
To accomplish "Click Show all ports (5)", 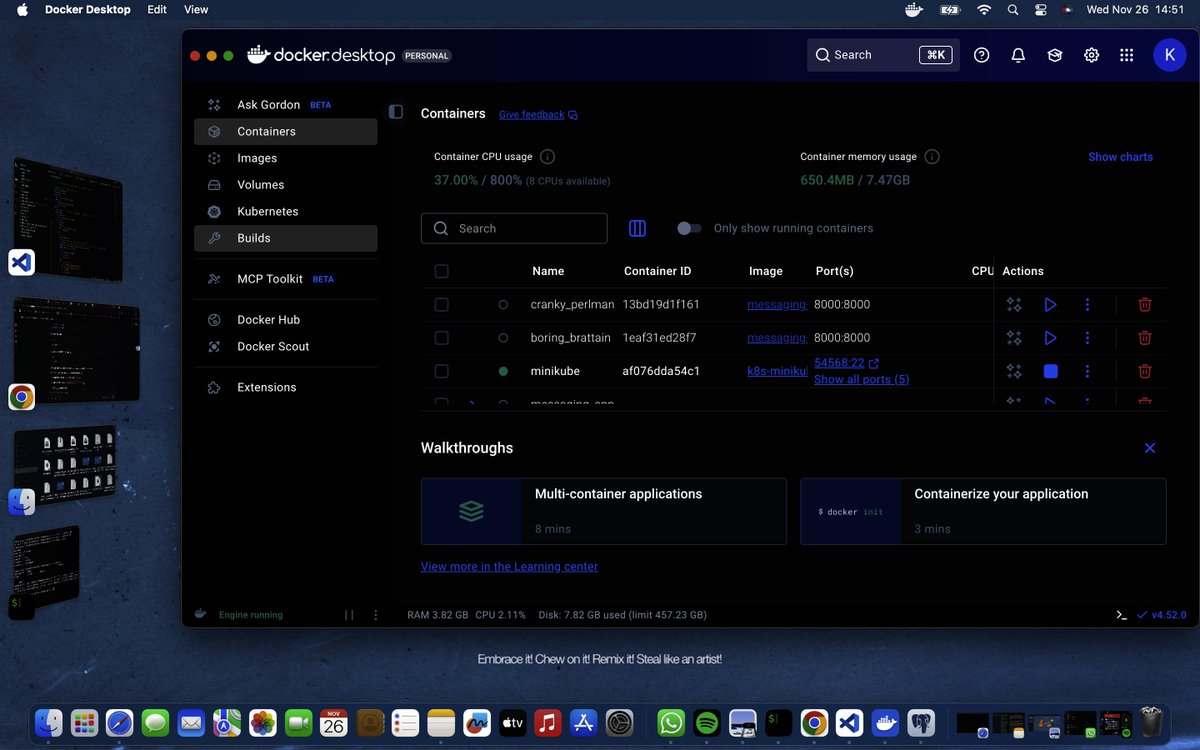I will (x=861, y=379).
